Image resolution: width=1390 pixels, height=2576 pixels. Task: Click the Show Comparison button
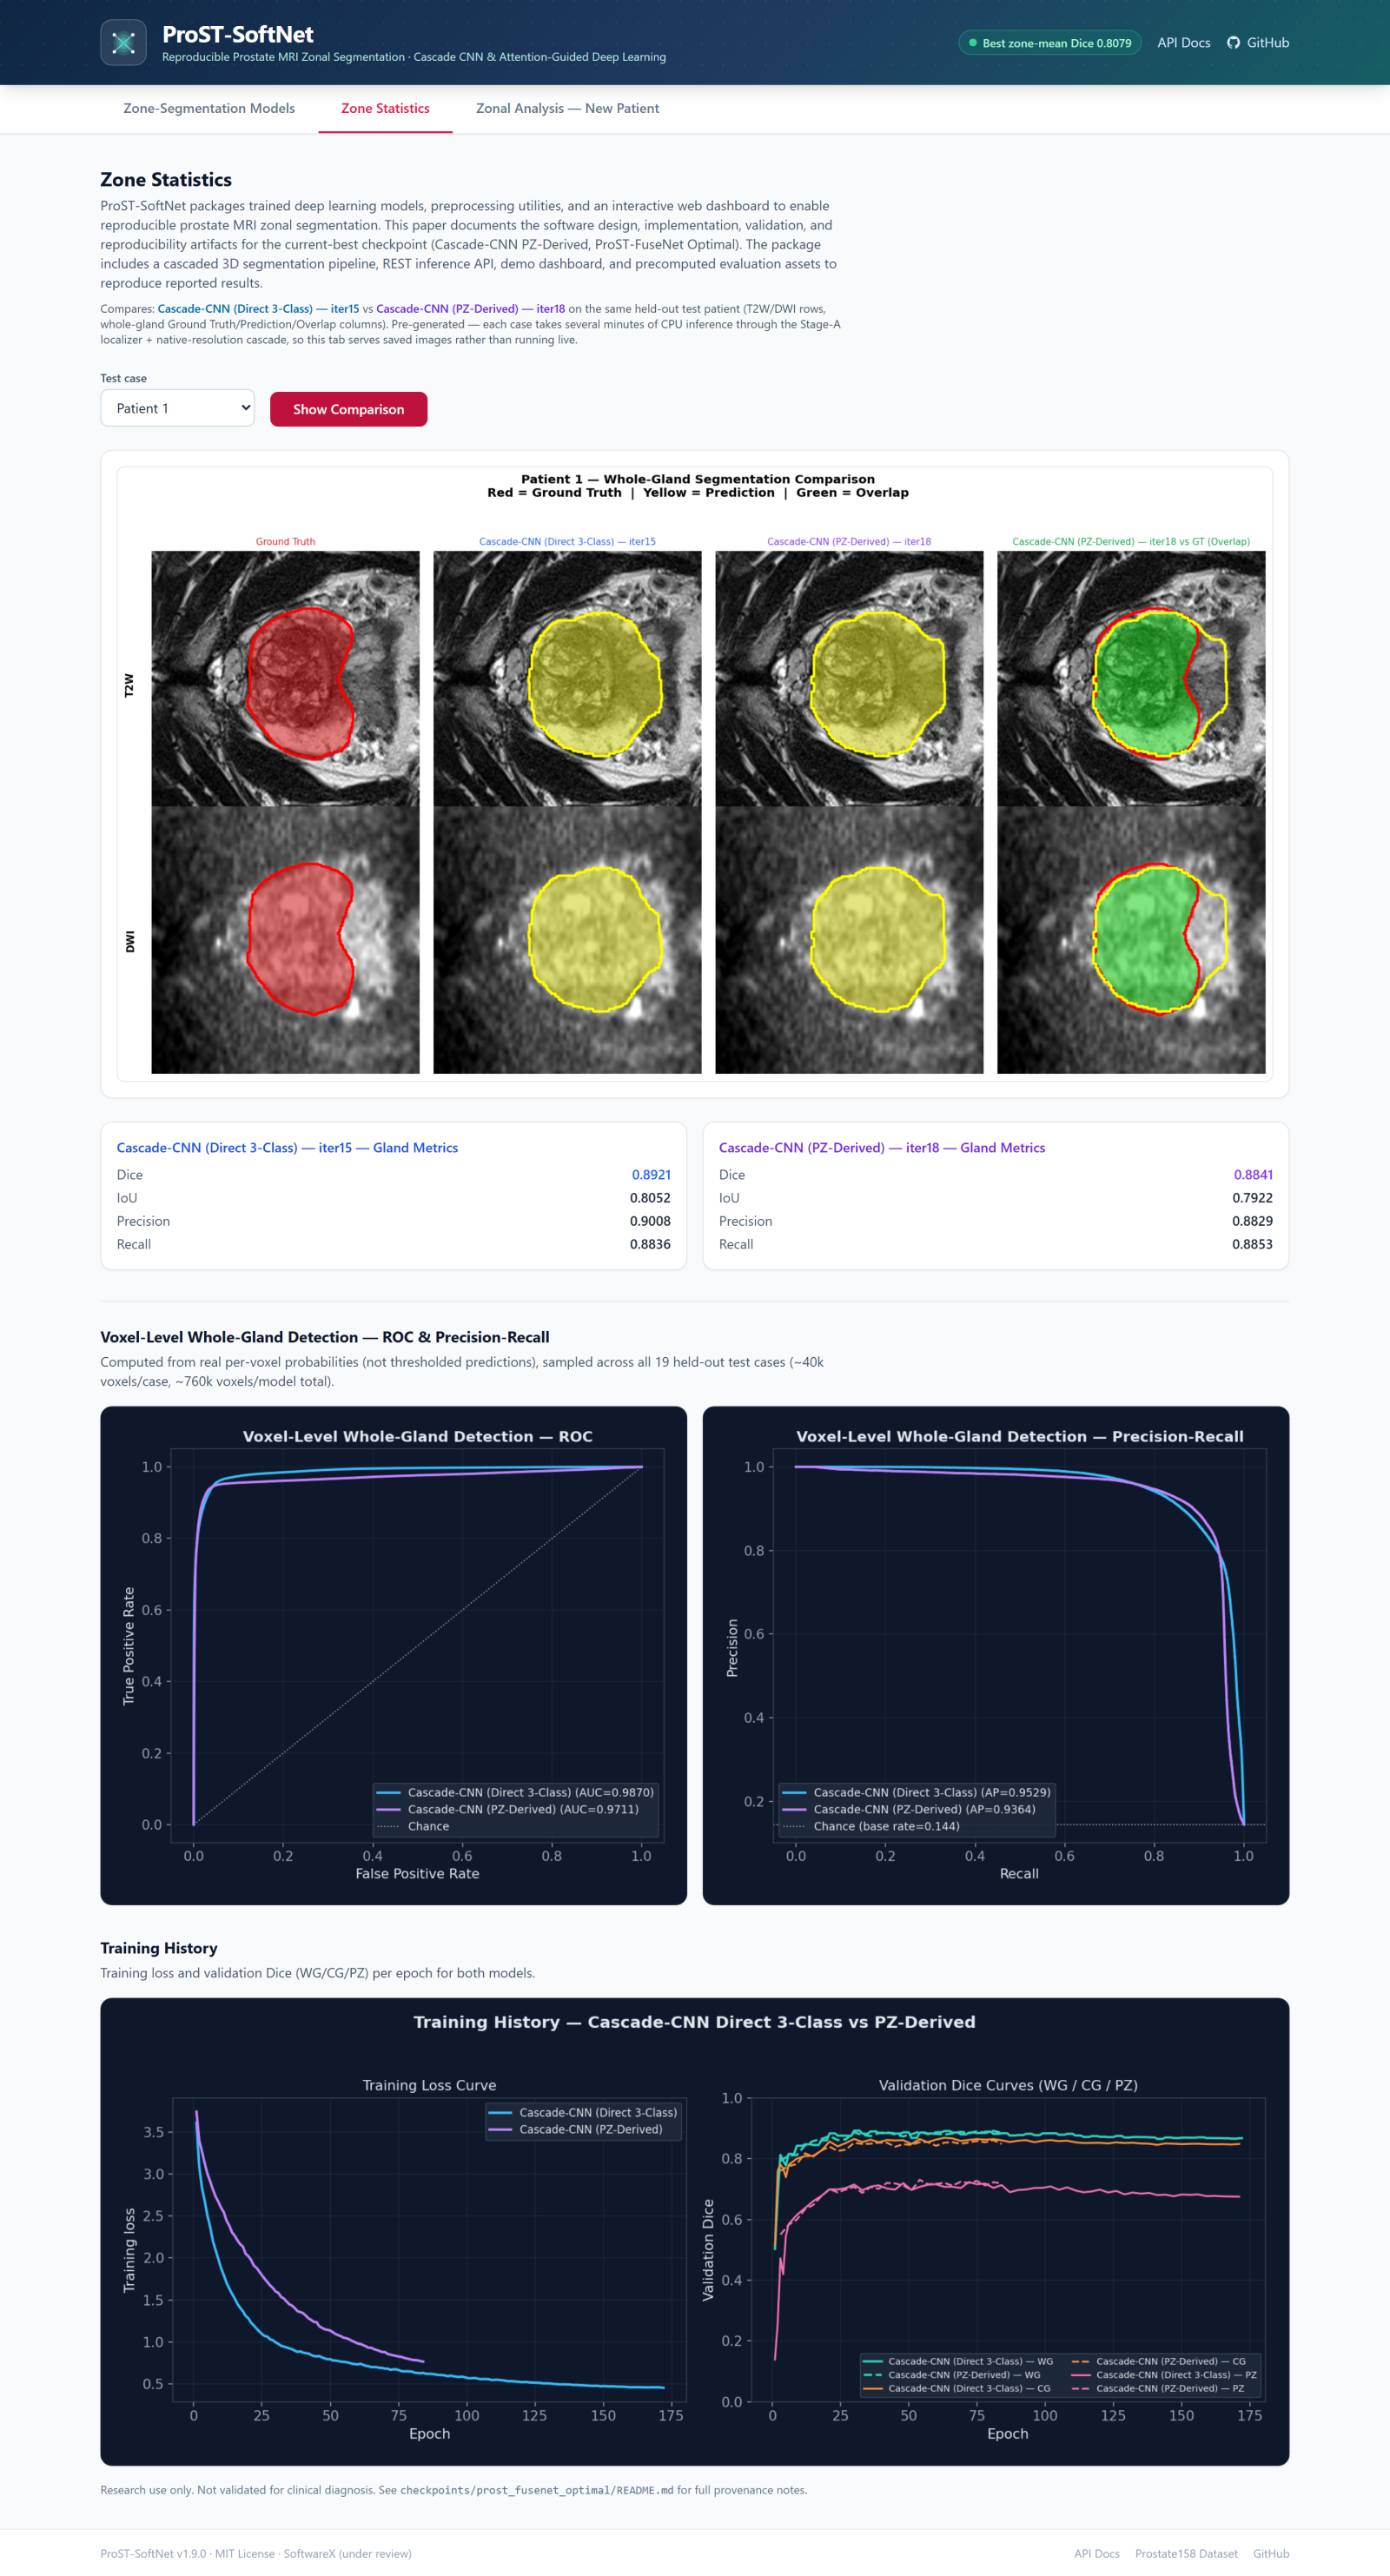coord(348,409)
